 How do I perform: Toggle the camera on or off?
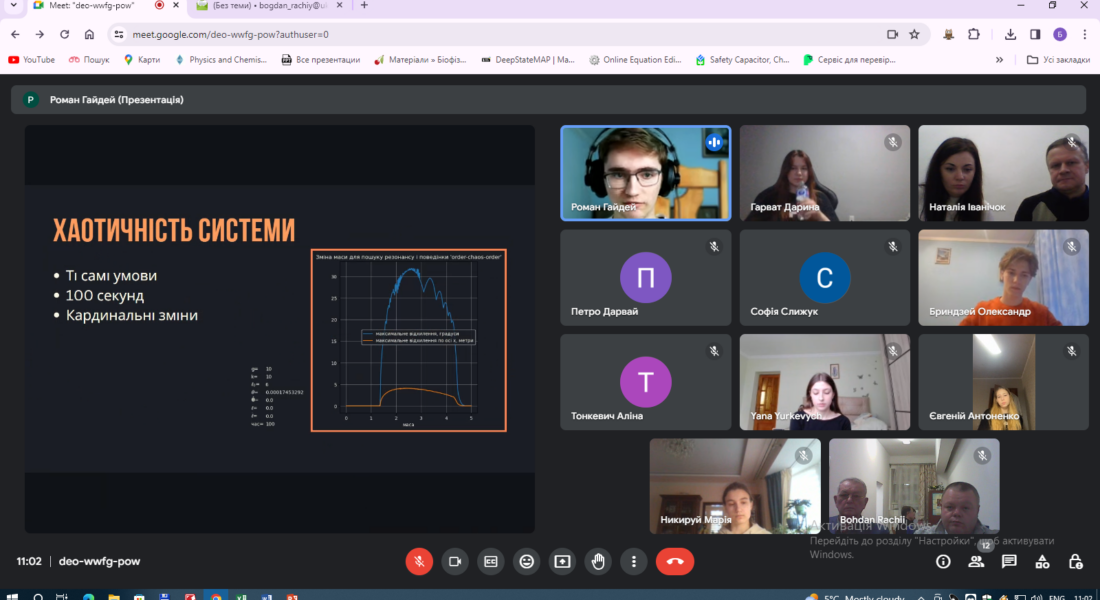tap(455, 561)
